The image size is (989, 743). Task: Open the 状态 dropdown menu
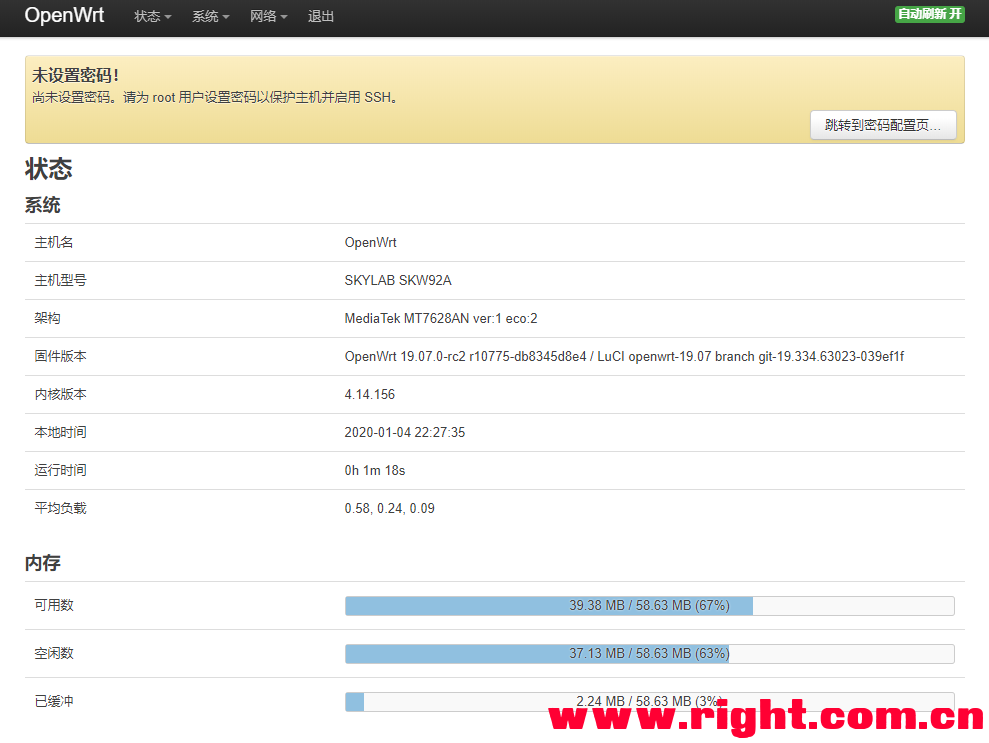[x=152, y=17]
